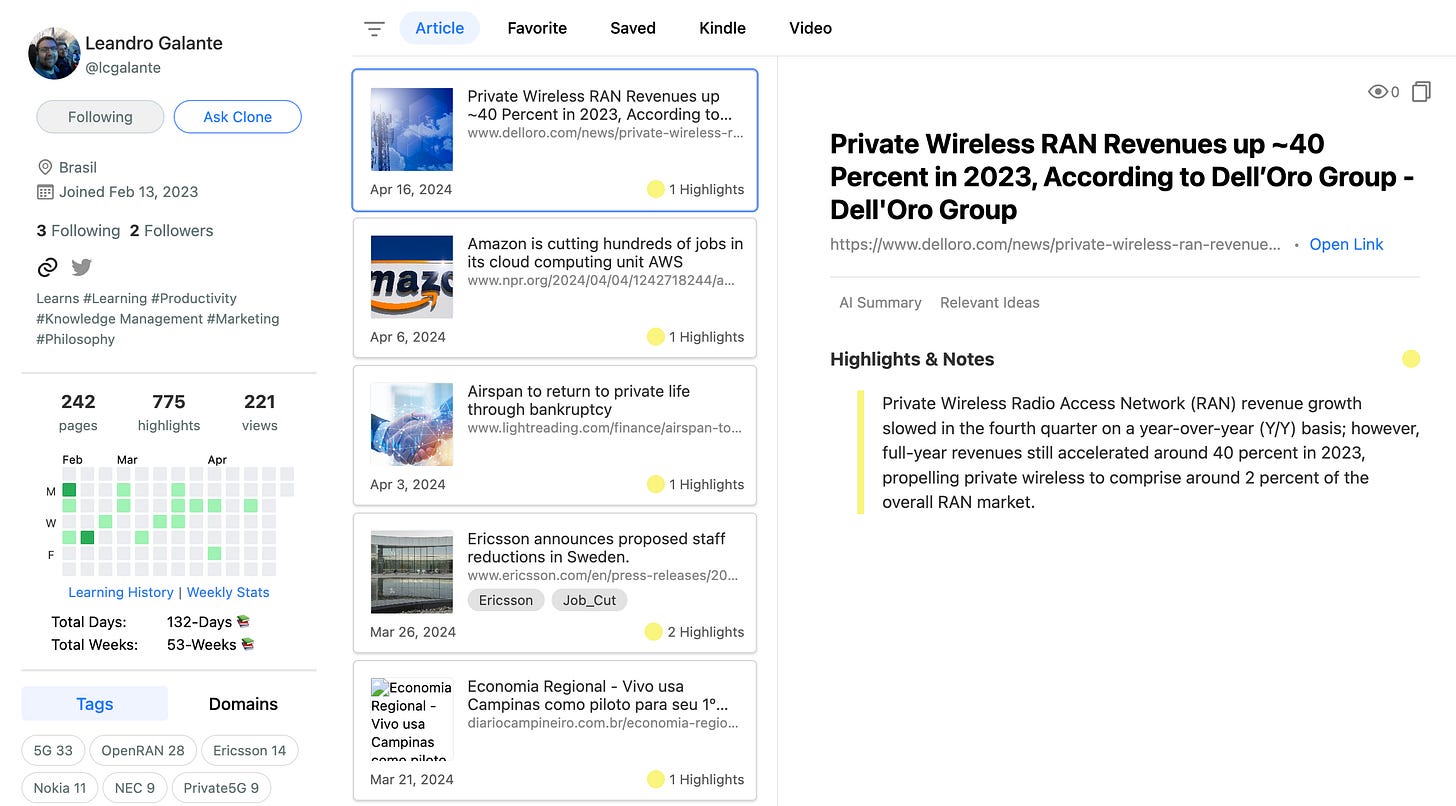Viewport: 1456px width, 806px height.
Task: Select the Video tab
Action: pyautogui.click(x=811, y=28)
